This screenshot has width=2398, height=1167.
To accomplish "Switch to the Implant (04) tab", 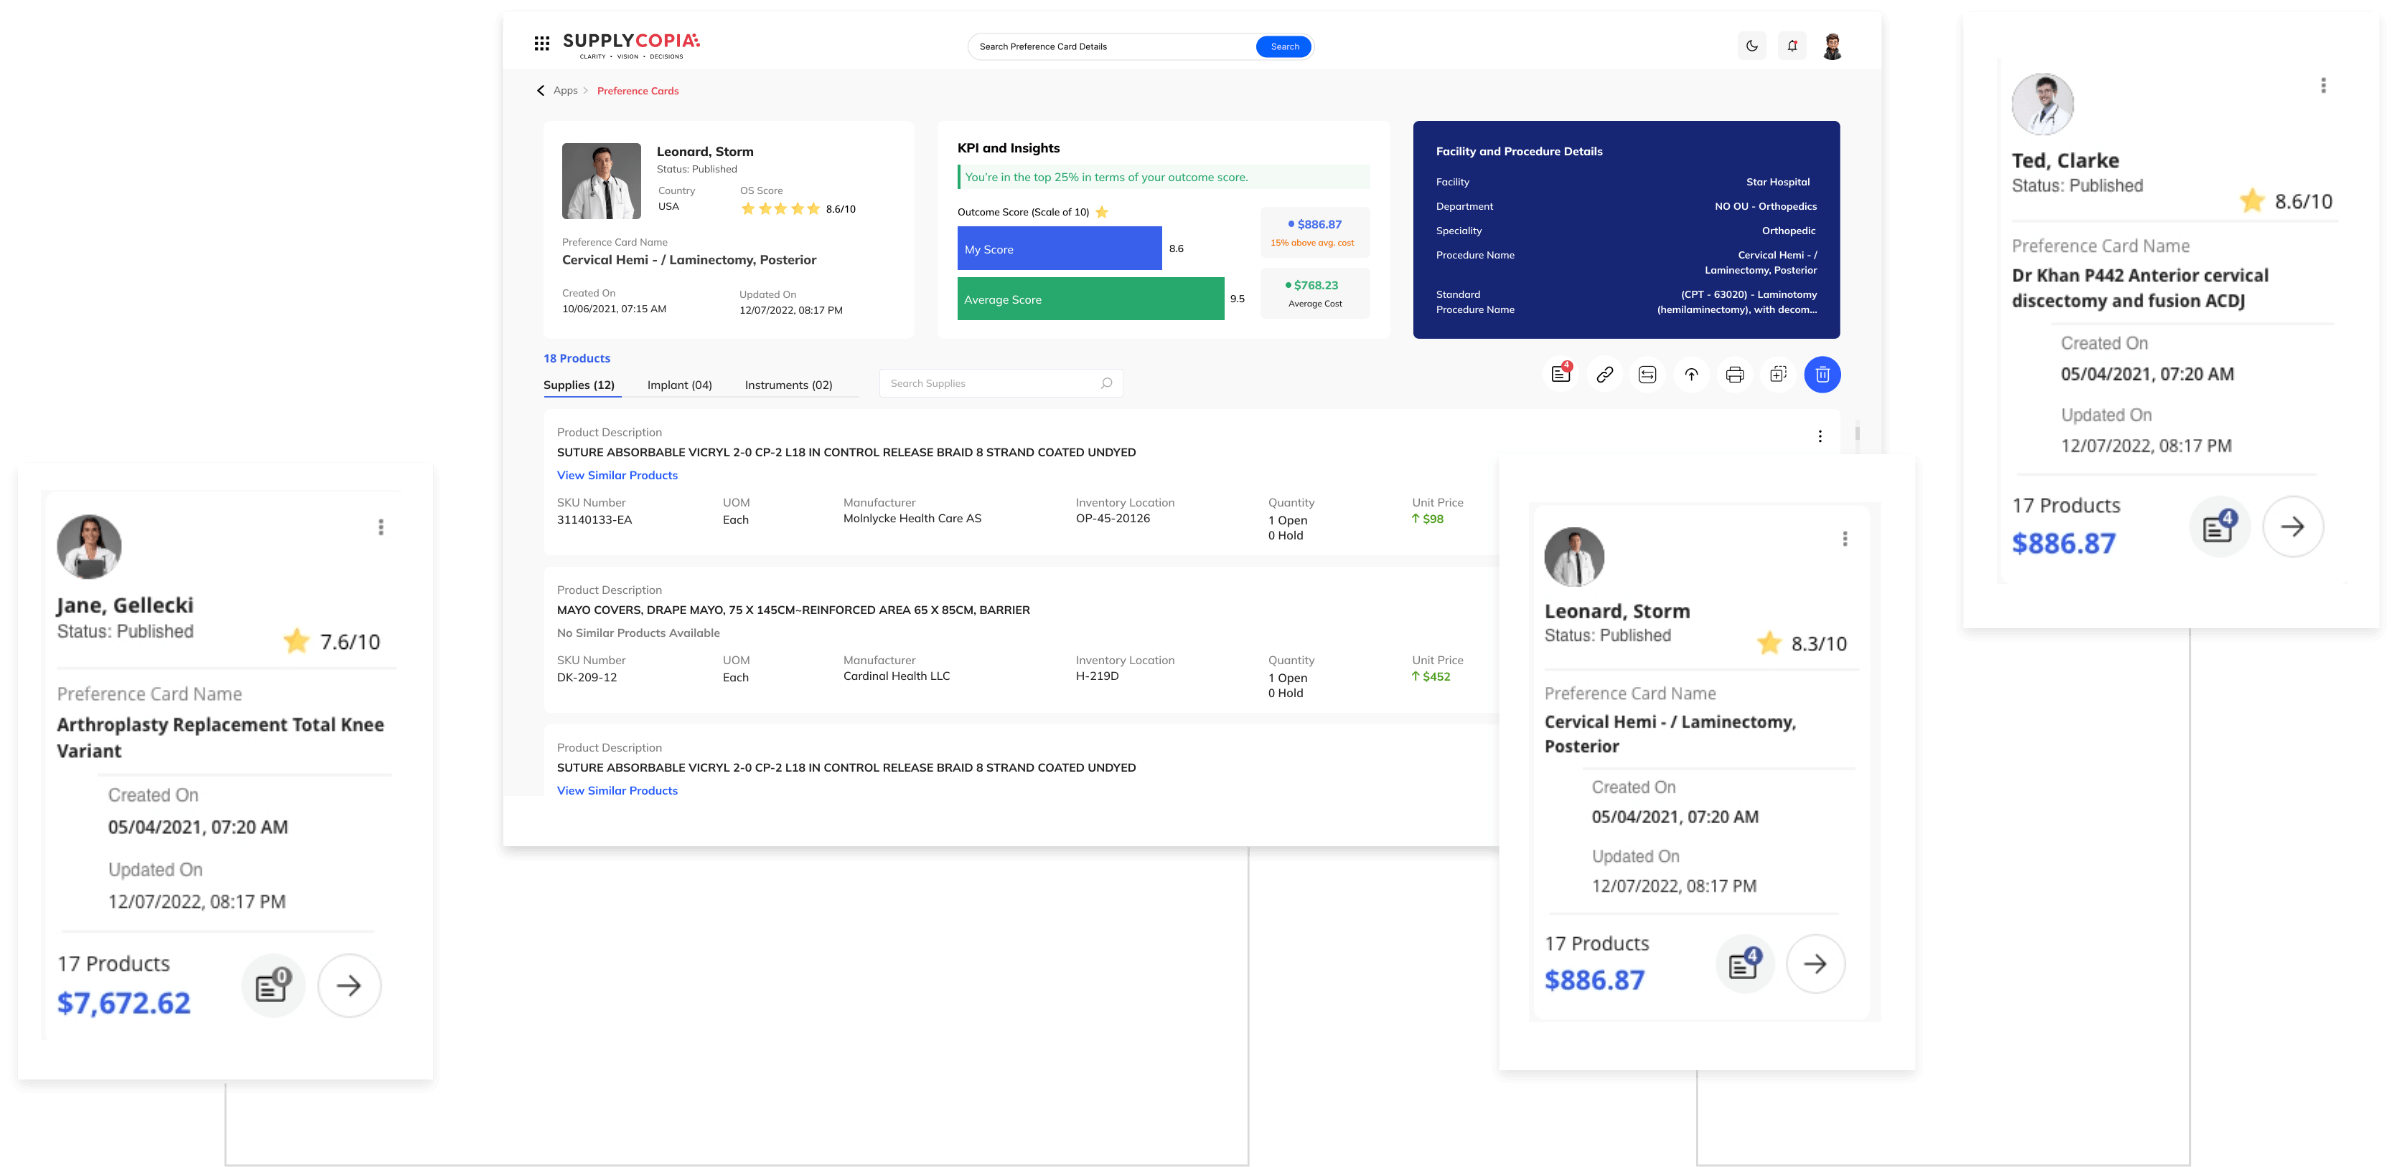I will click(679, 385).
